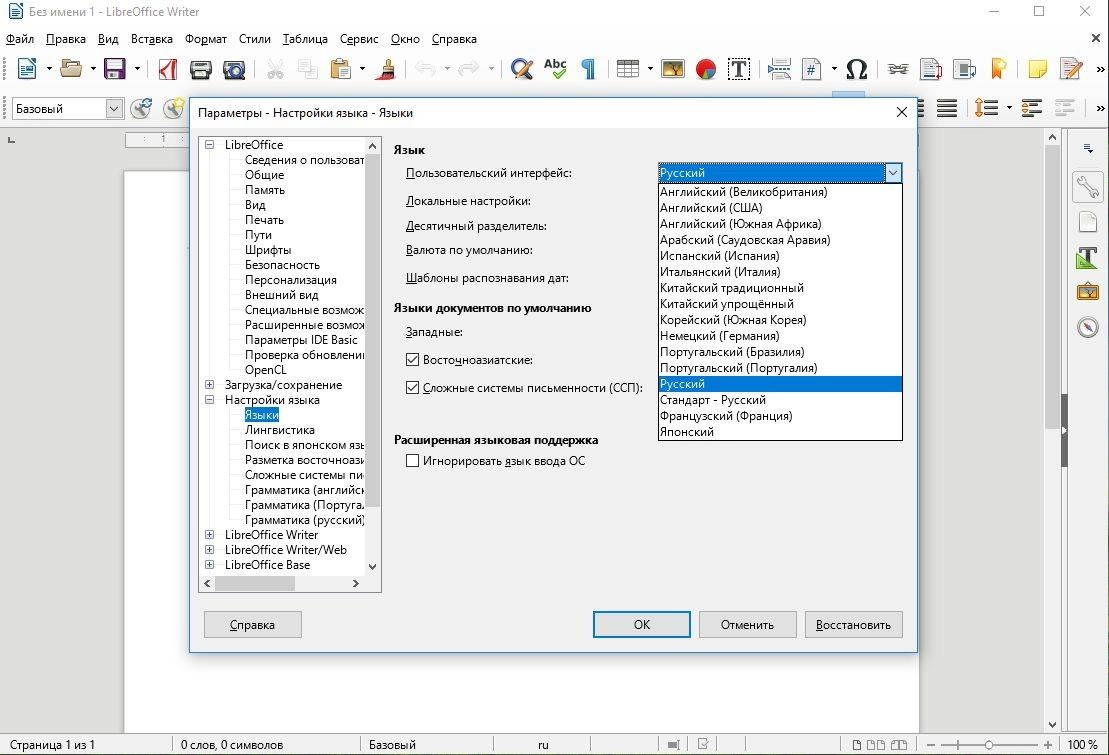Click the Open folder icon in the toolbar
The width and height of the screenshot is (1109, 755).
[71, 69]
